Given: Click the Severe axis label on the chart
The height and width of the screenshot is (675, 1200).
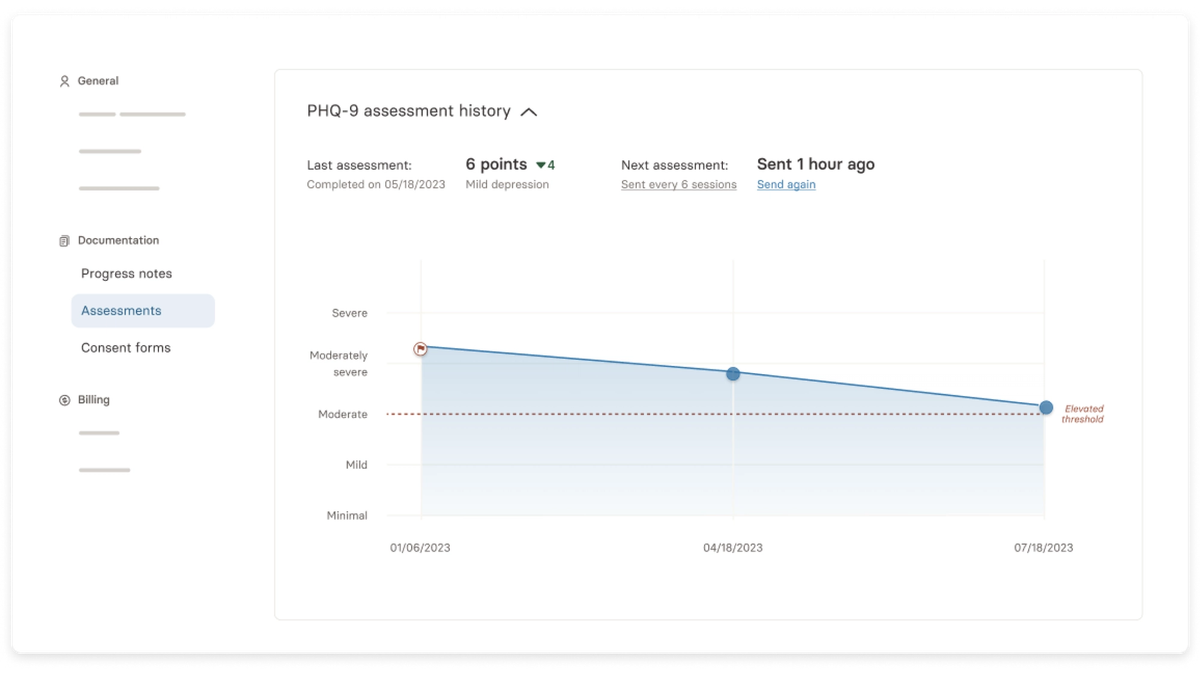Looking at the screenshot, I should coord(349,313).
